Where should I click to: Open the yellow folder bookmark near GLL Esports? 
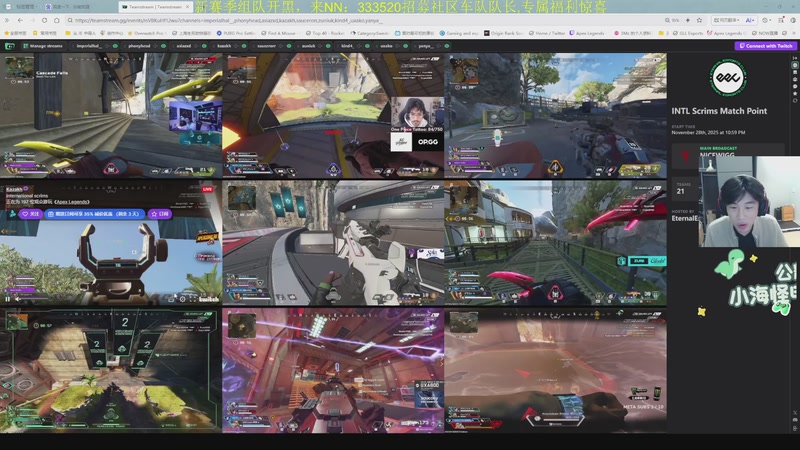(661, 33)
